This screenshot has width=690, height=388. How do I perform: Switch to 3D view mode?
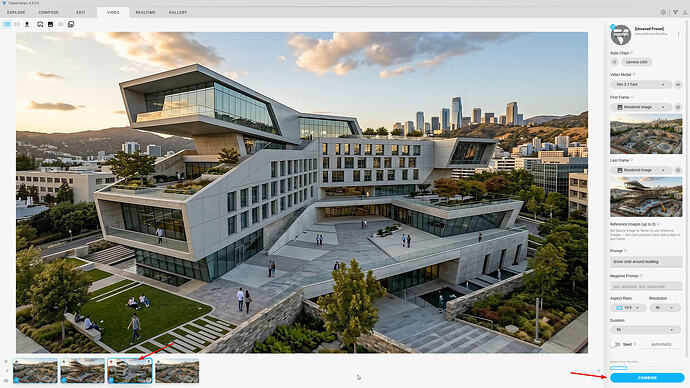click(17, 24)
